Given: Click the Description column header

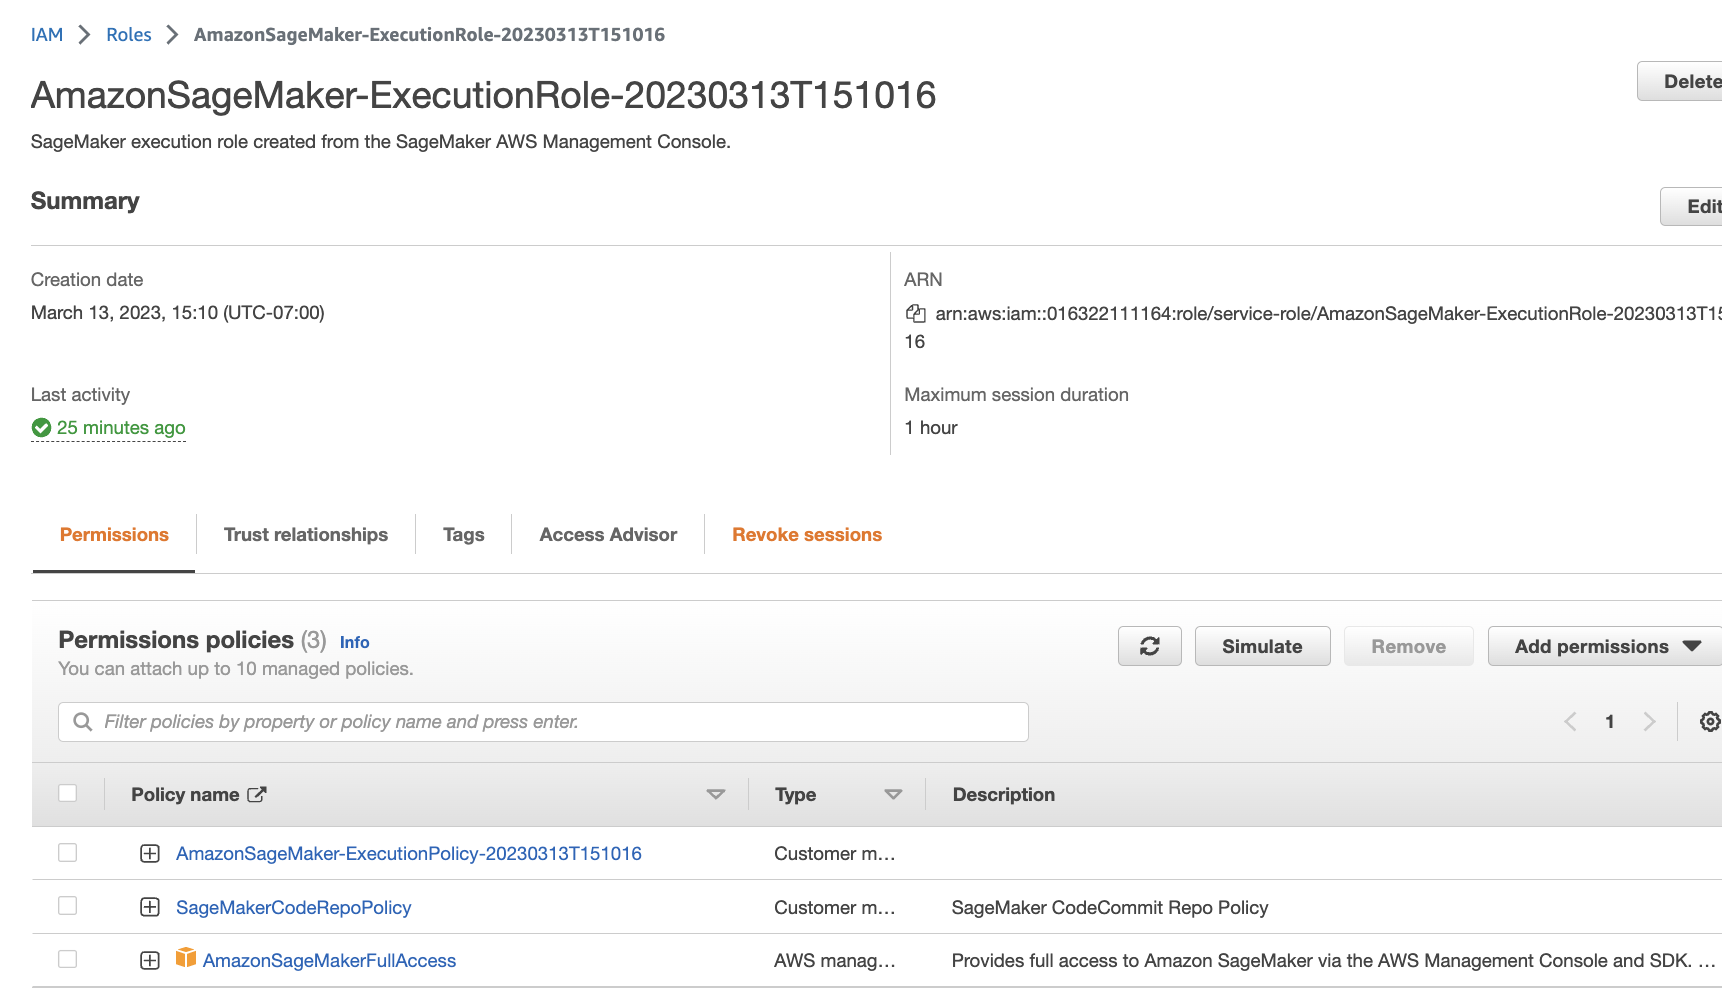Looking at the screenshot, I should tap(1004, 794).
